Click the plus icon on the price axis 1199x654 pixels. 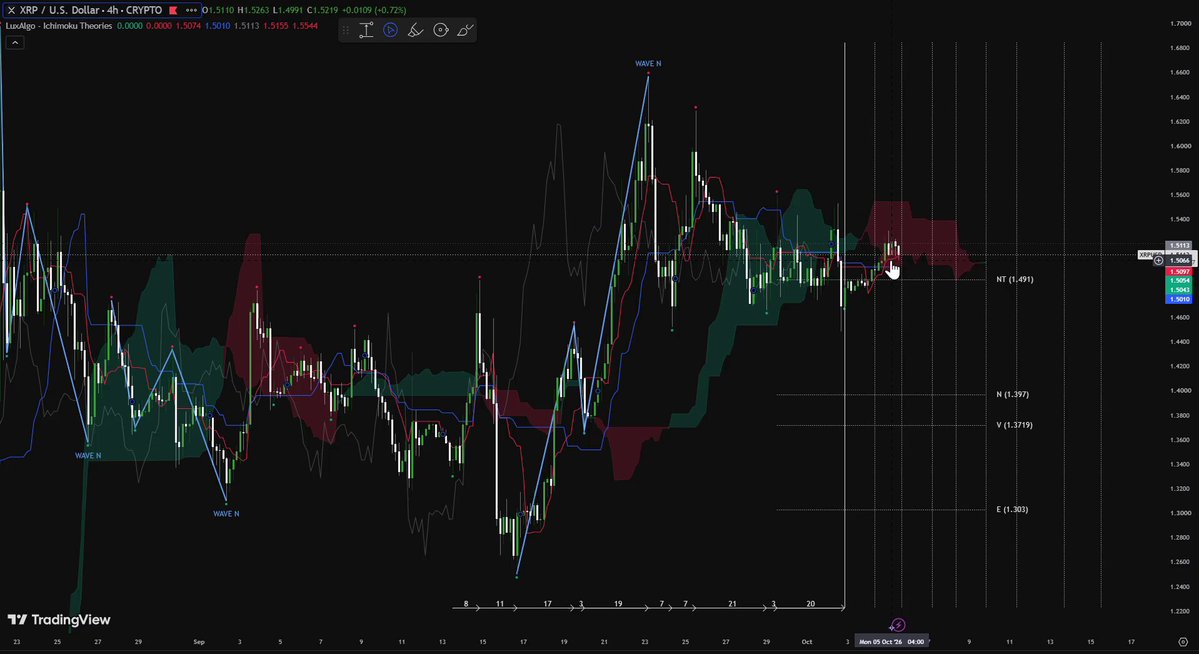click(x=1158, y=261)
